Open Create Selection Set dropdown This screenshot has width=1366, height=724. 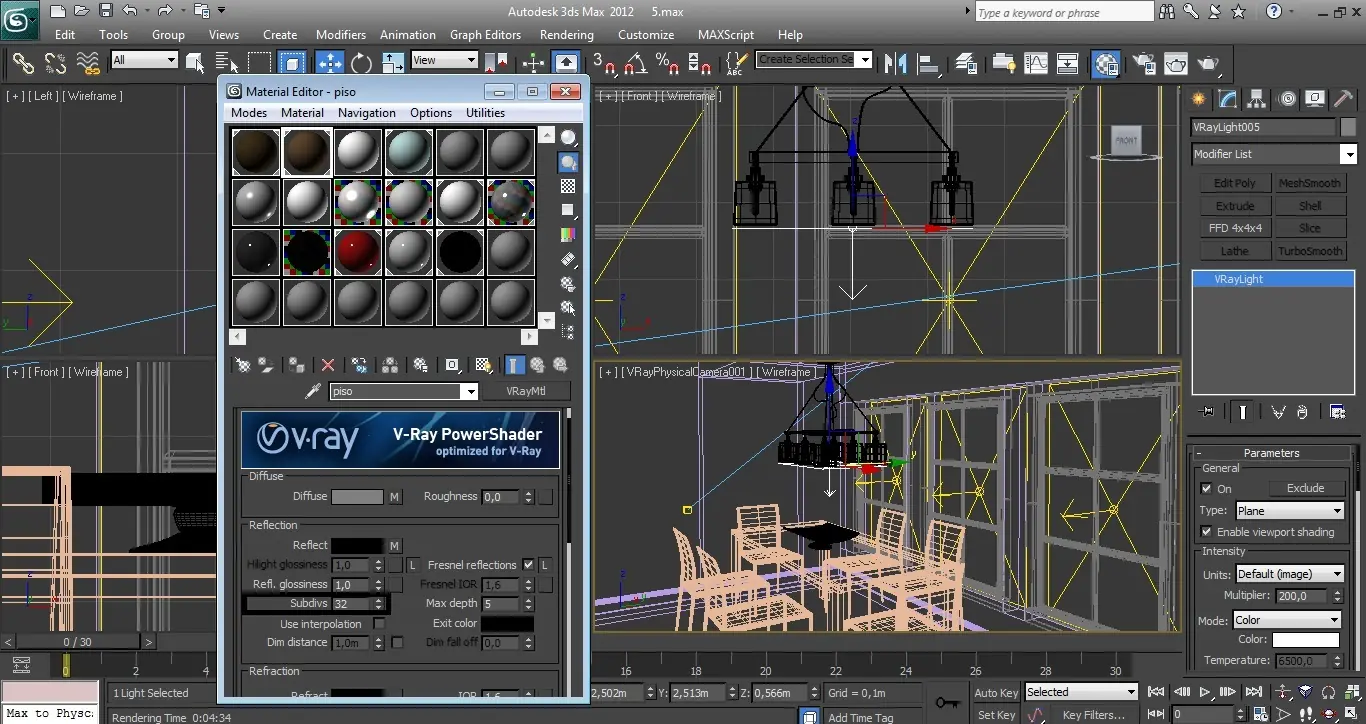tap(814, 60)
